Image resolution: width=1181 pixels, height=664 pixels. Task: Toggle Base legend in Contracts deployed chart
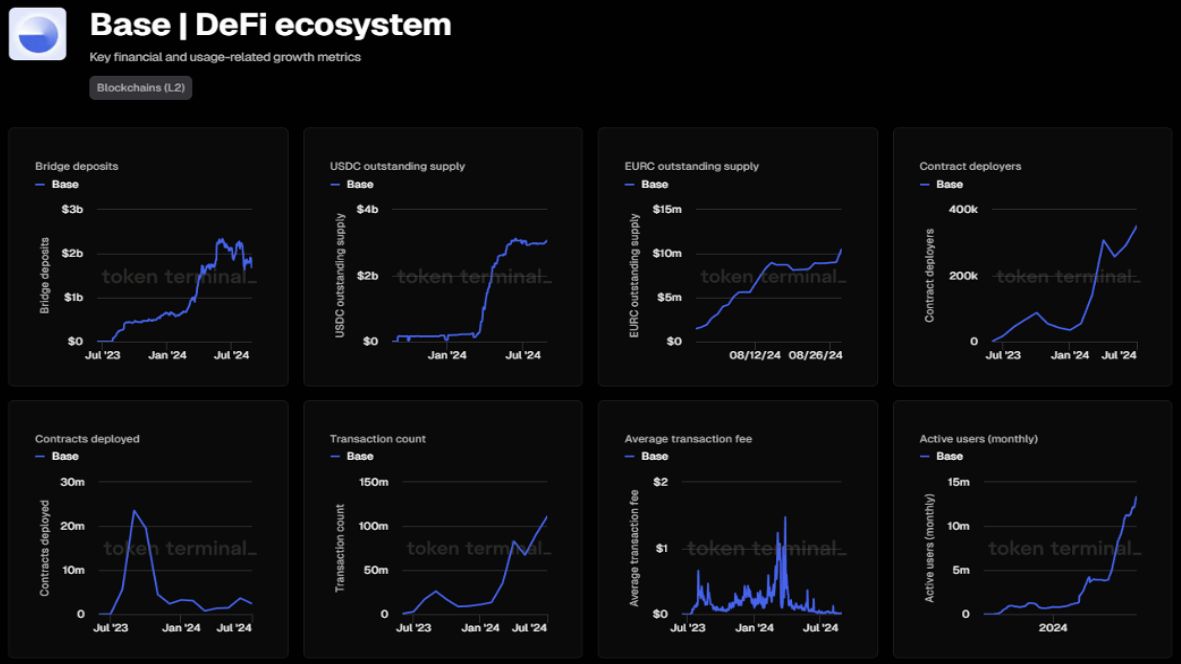(x=57, y=456)
